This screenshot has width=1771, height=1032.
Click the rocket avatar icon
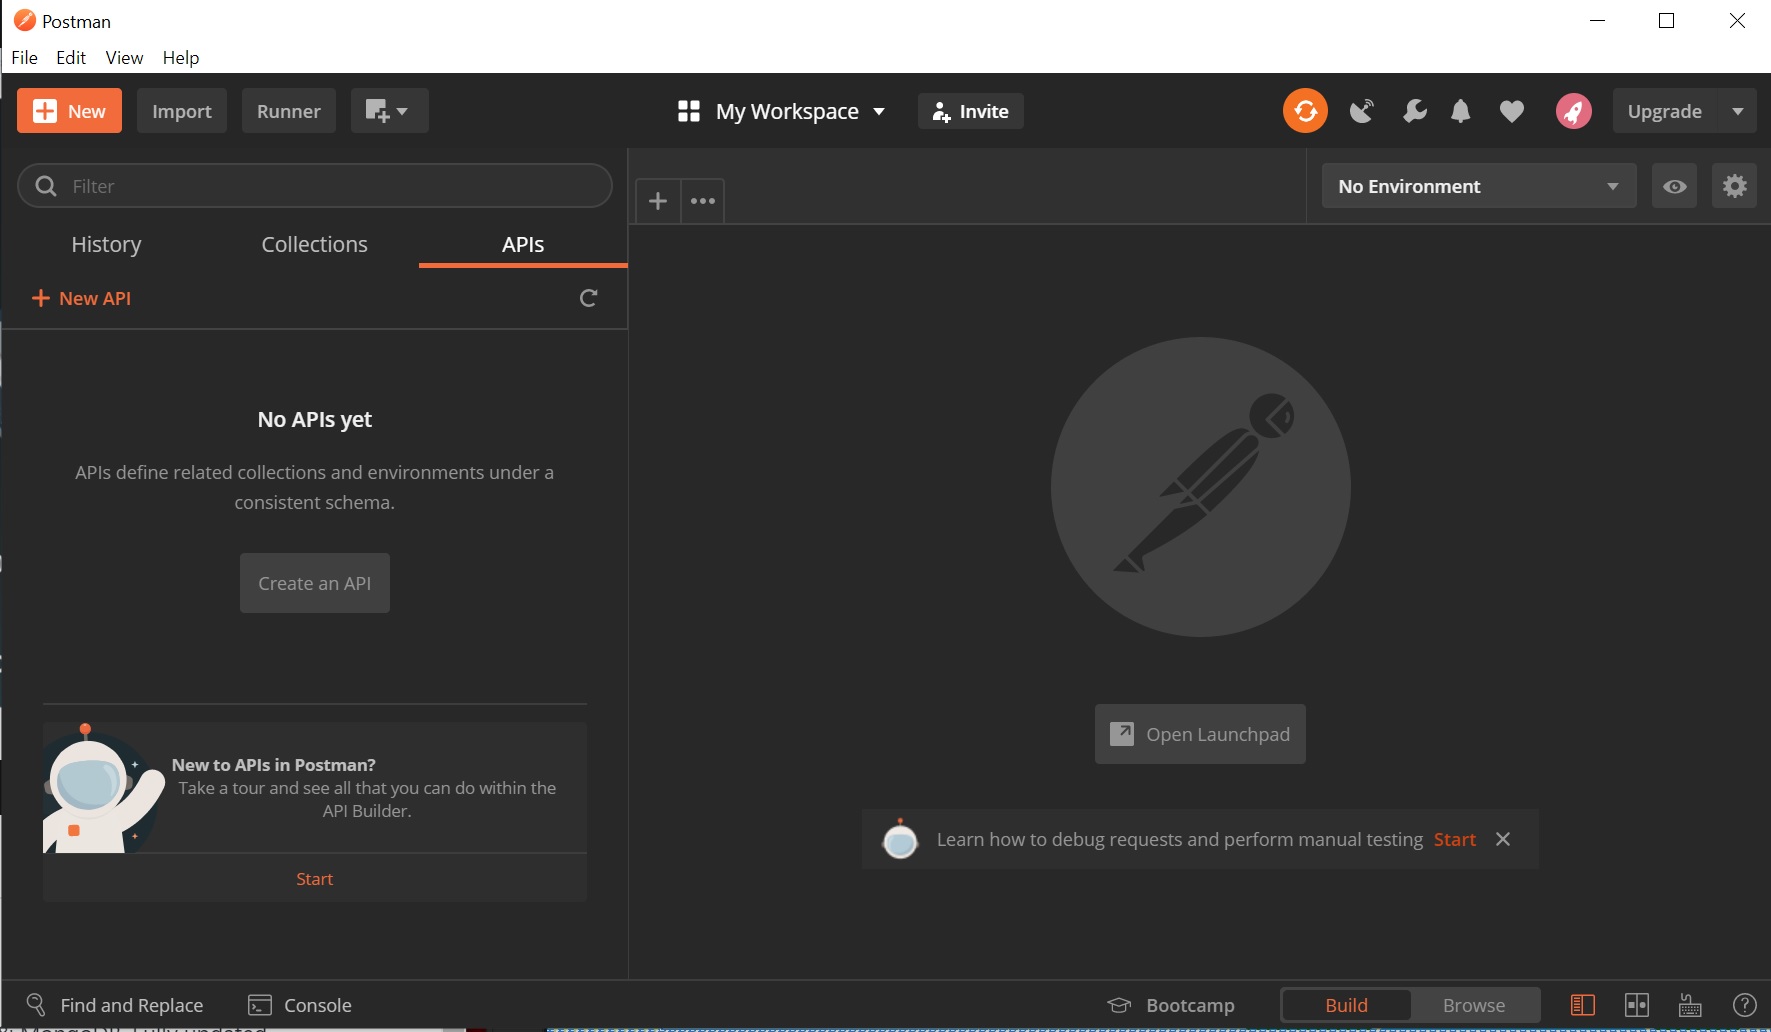1573,111
